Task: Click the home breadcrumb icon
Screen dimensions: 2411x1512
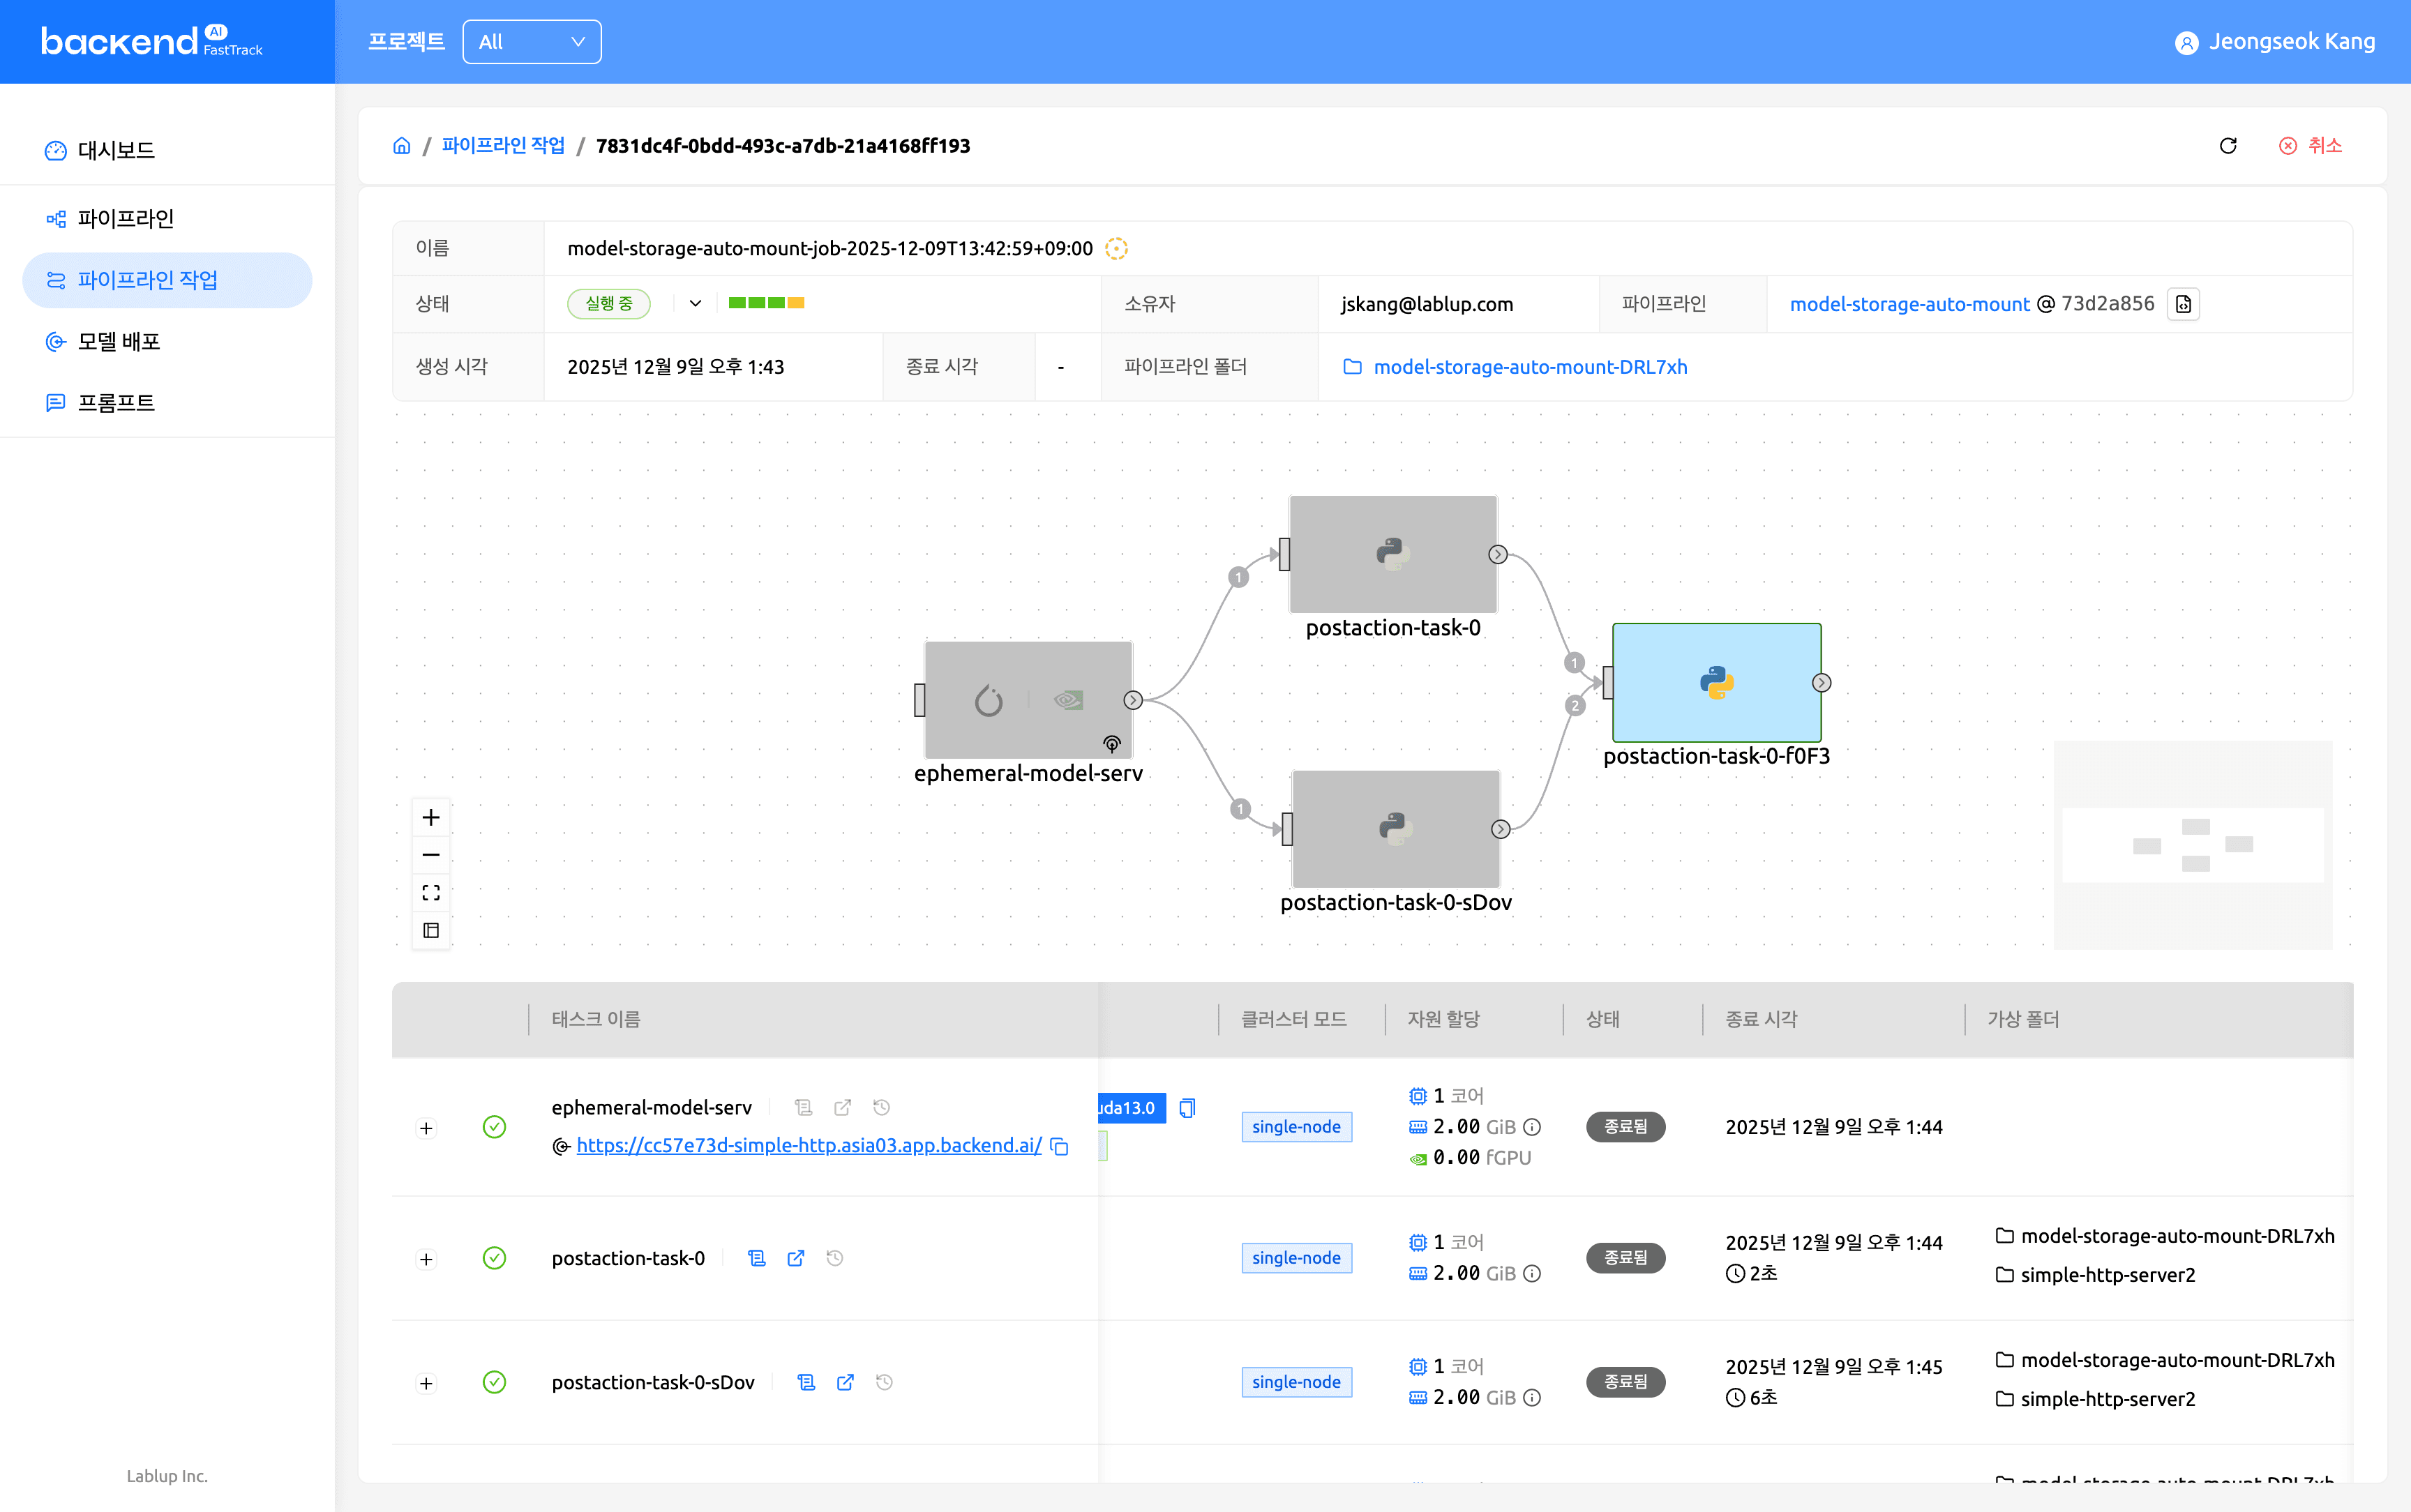Action: pos(401,146)
